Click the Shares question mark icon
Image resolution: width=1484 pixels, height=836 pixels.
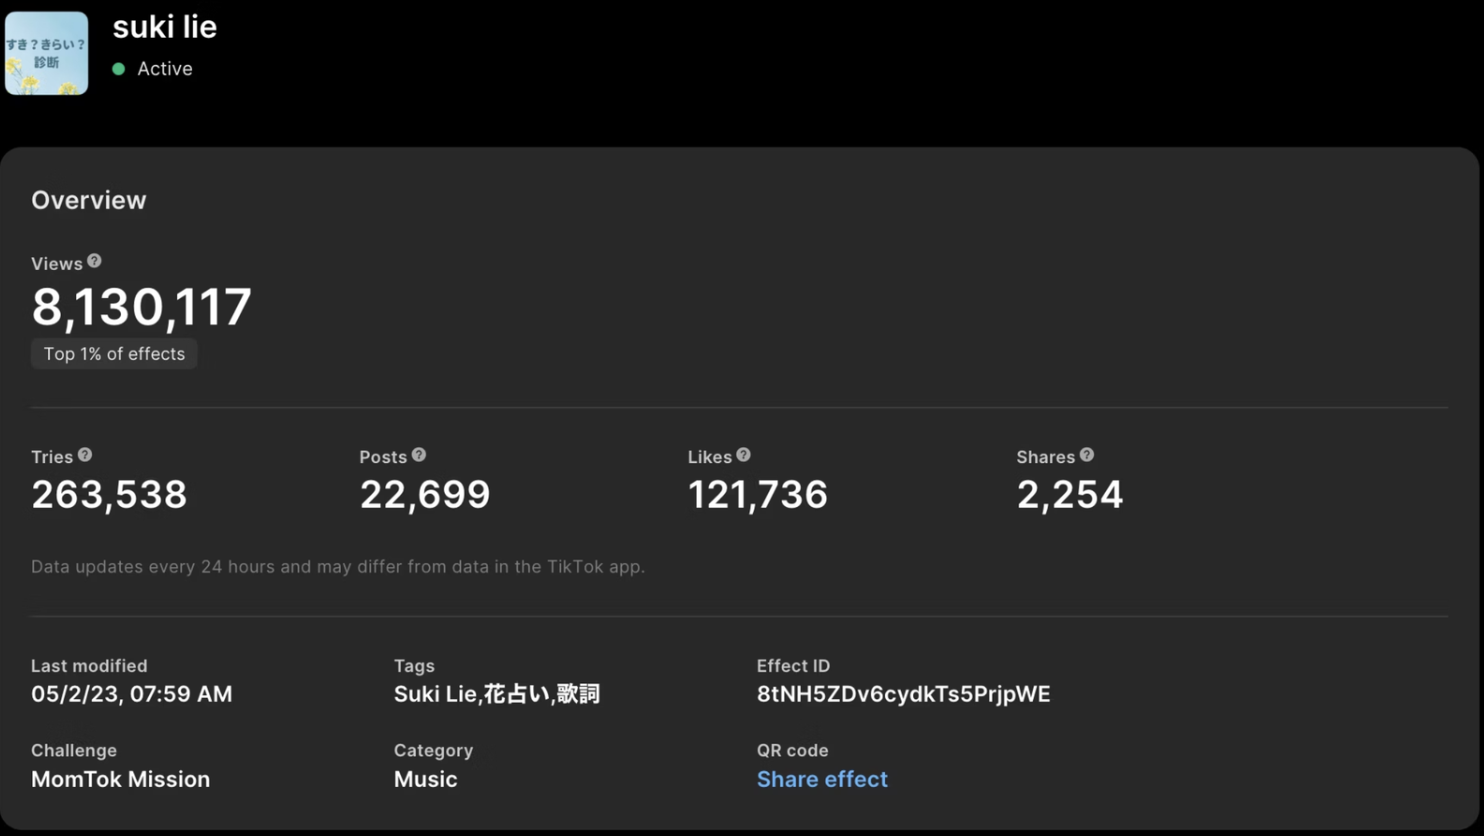(1087, 455)
